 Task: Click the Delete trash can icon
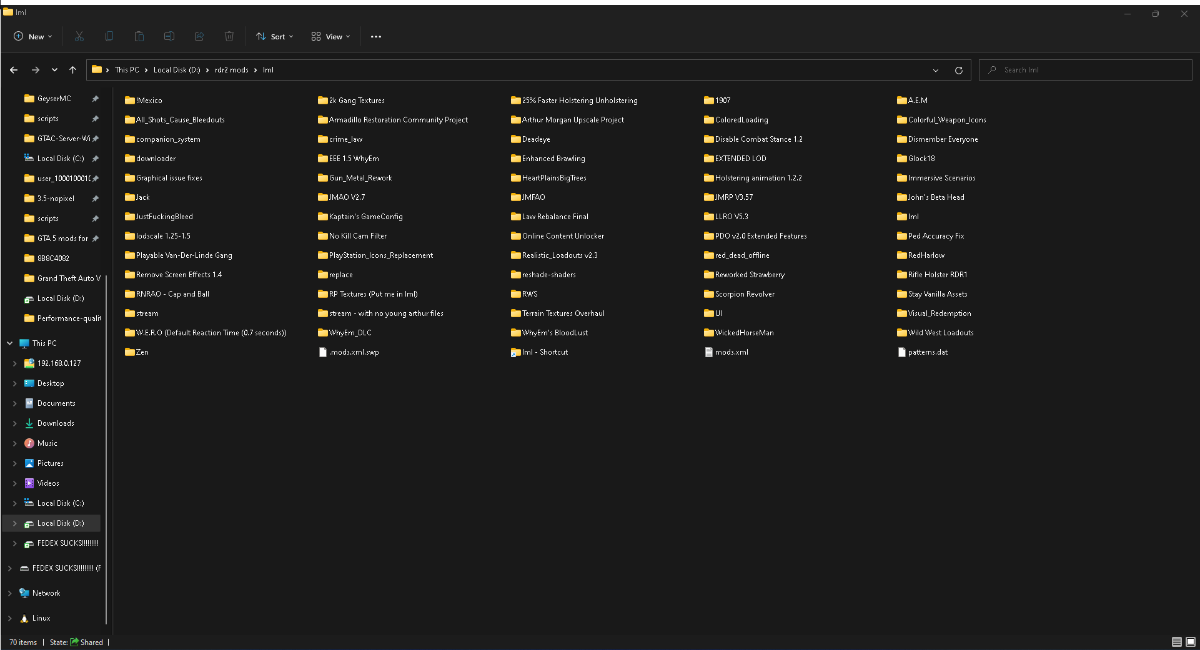(229, 36)
